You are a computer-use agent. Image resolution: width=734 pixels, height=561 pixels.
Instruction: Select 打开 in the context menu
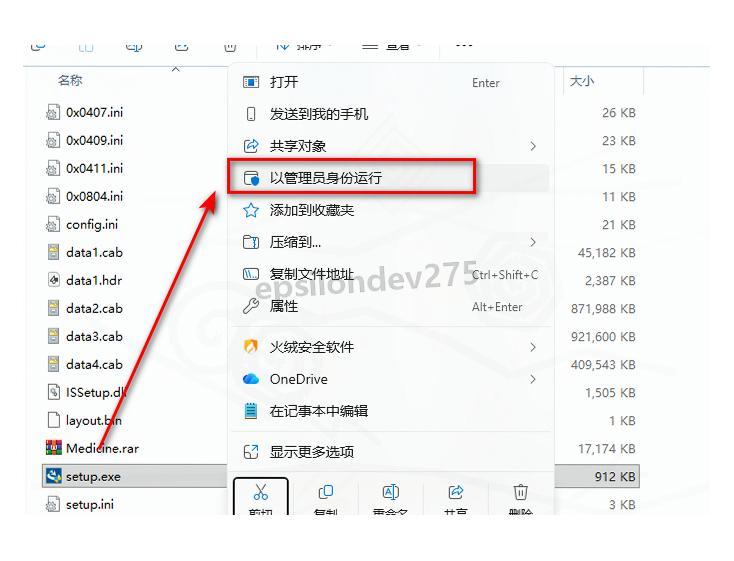pos(390,82)
